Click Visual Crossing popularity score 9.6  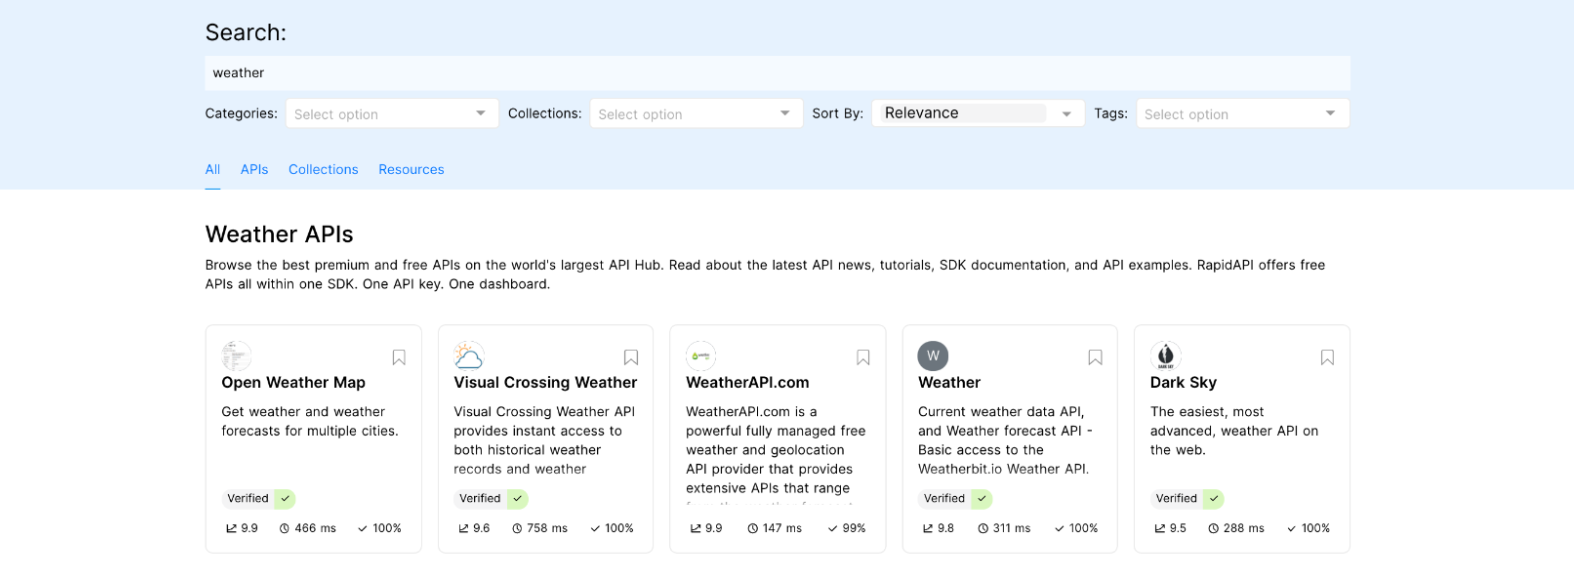click(474, 528)
